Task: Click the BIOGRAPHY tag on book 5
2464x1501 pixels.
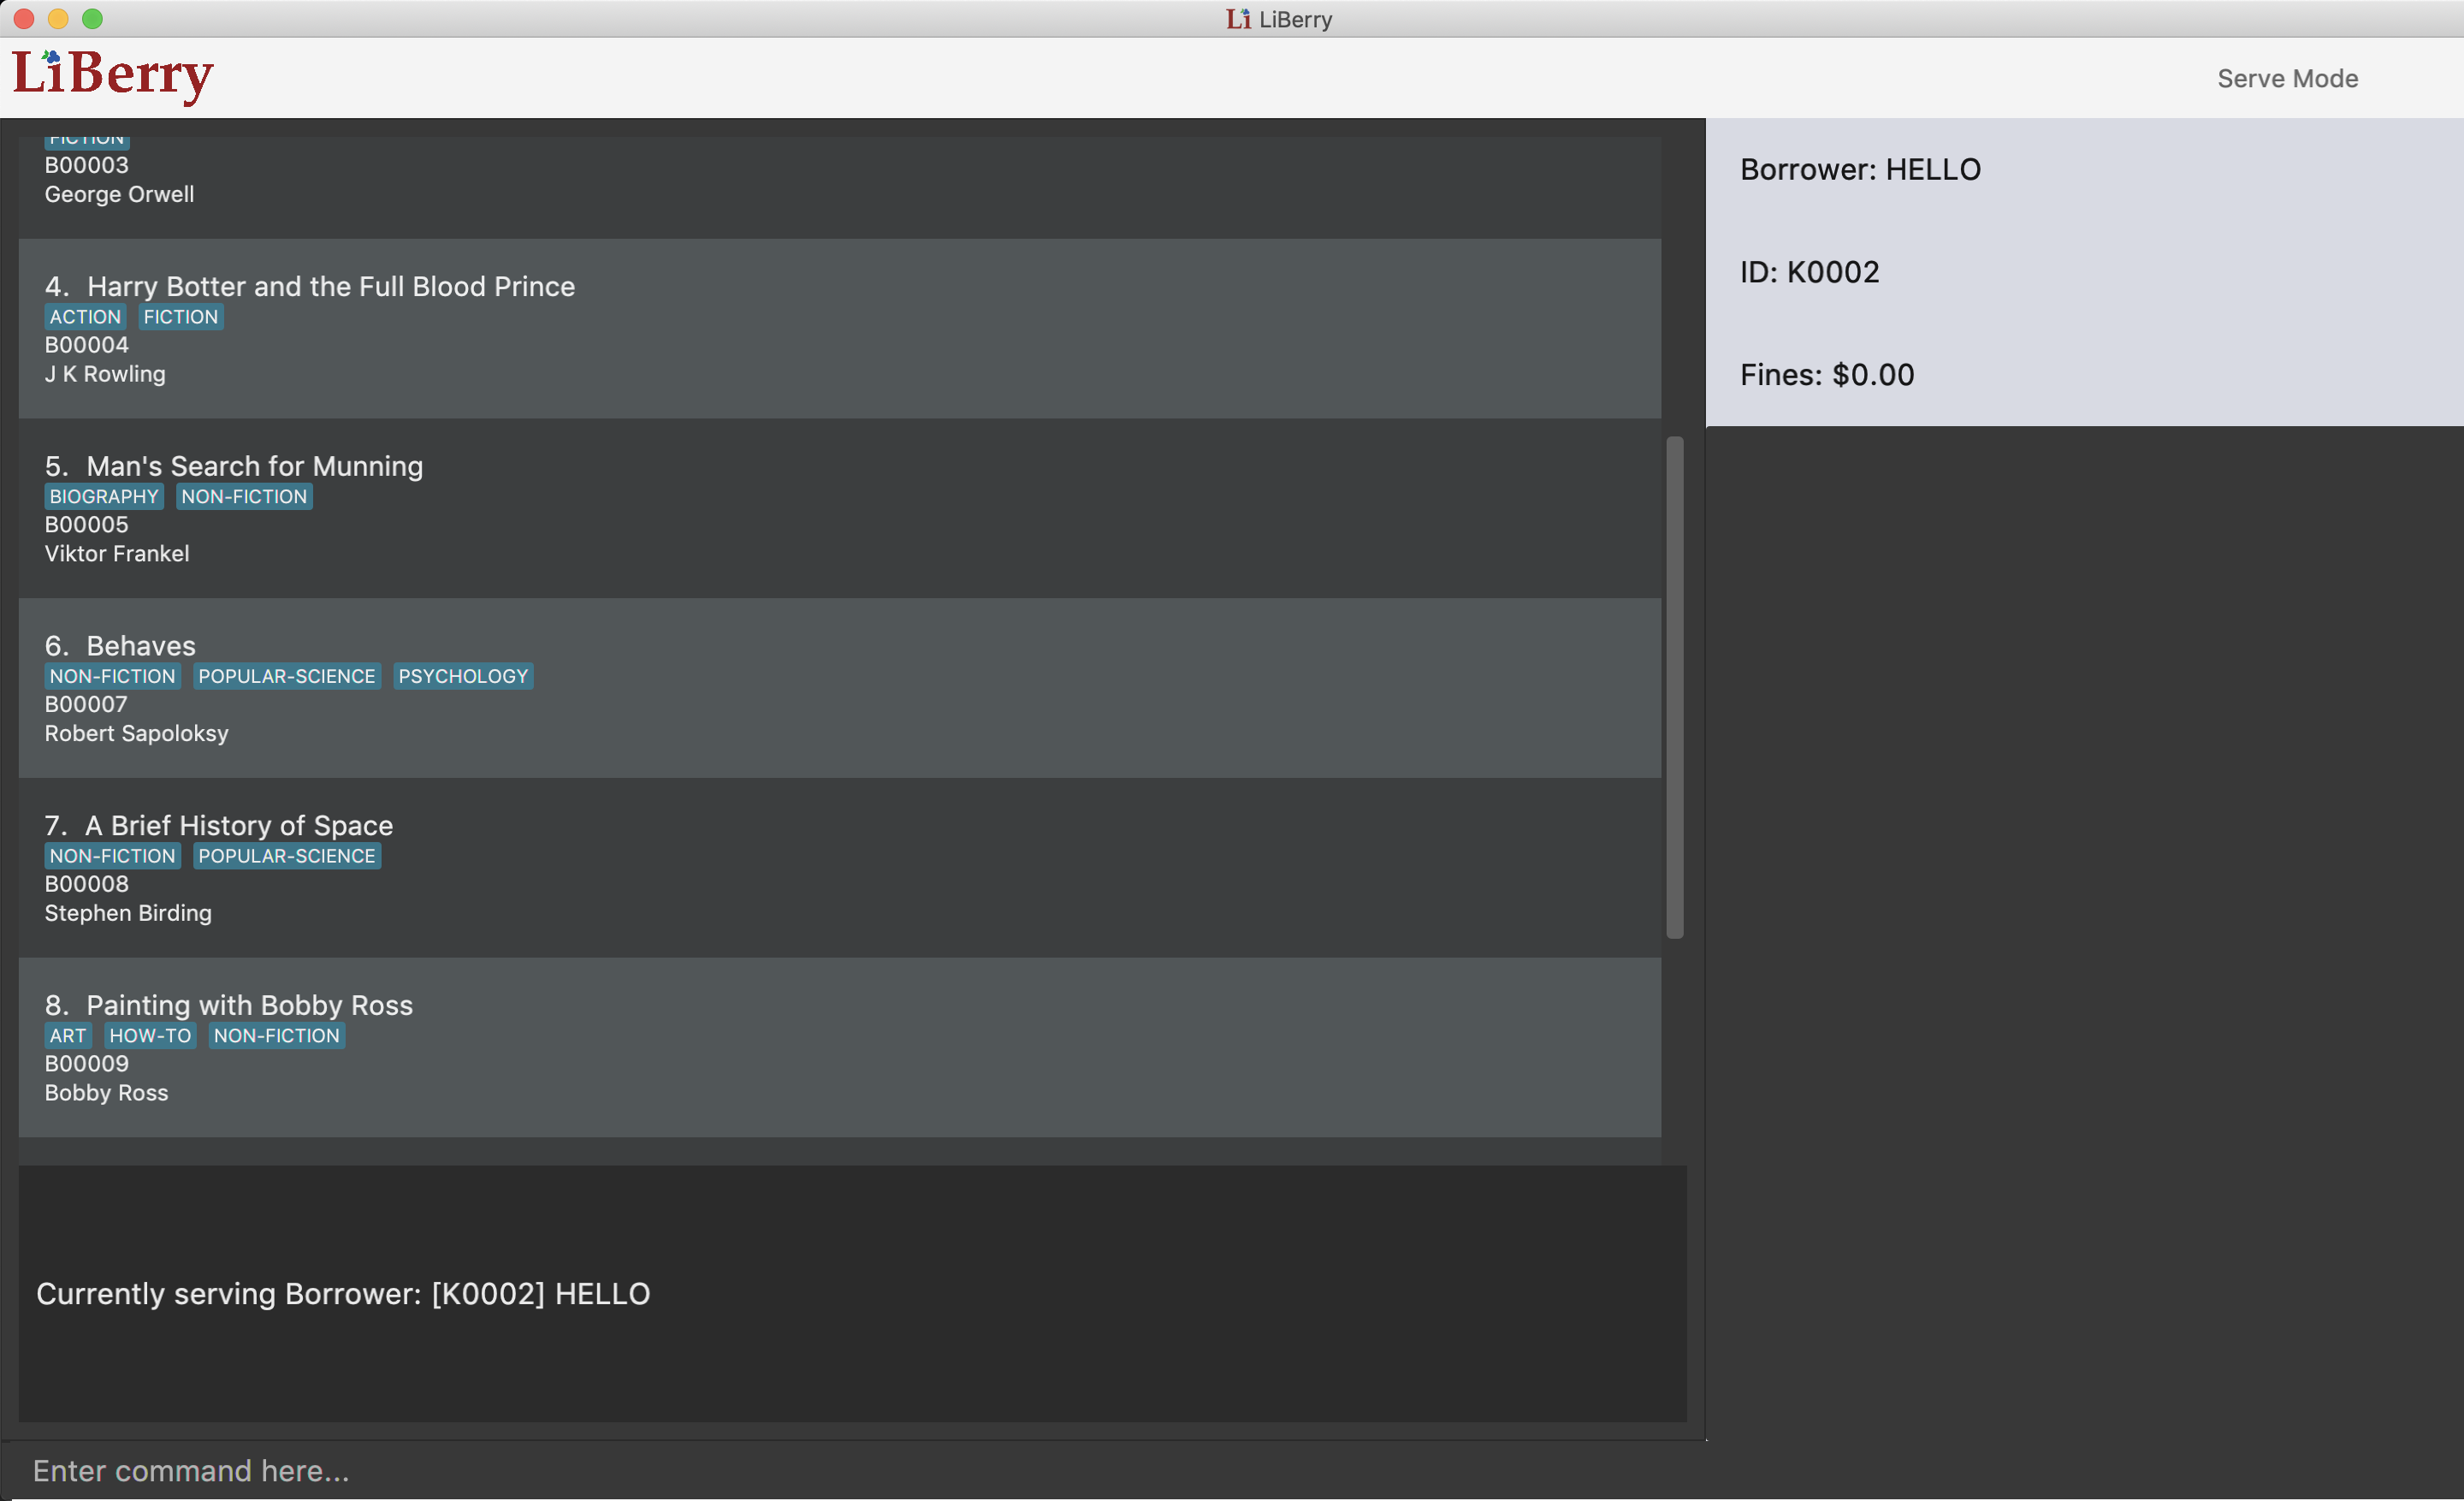Action: pyautogui.click(x=104, y=497)
